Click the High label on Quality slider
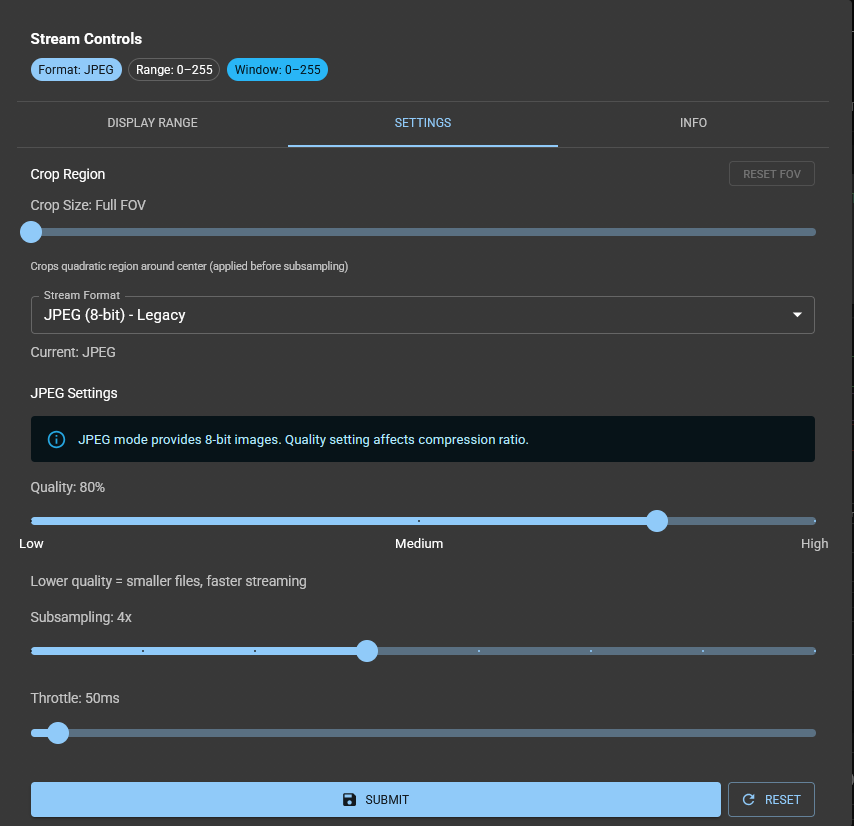854x826 pixels. coord(814,544)
